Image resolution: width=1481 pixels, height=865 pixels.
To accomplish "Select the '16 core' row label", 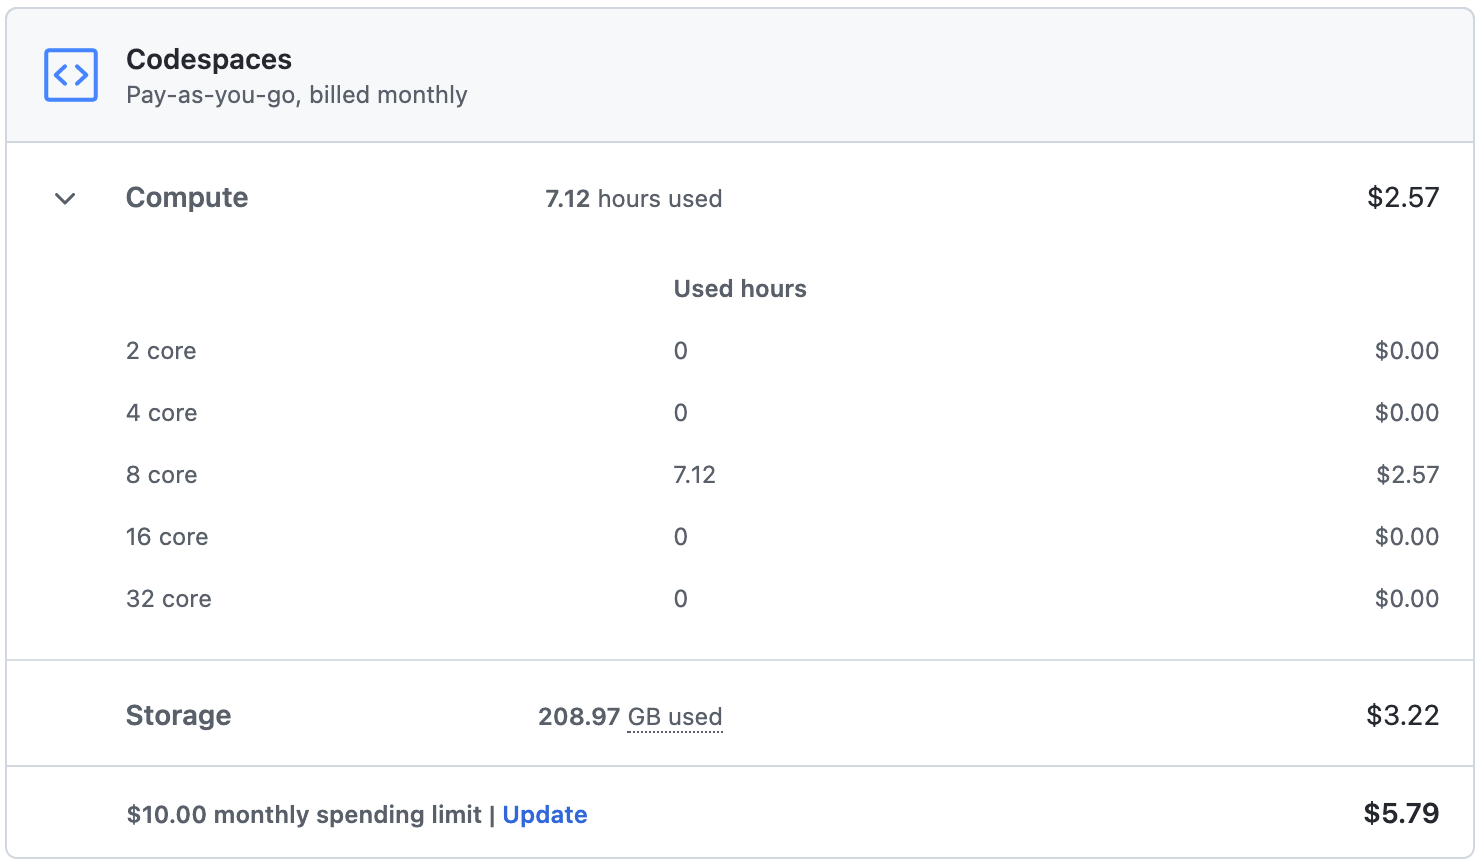I will 167,537.
